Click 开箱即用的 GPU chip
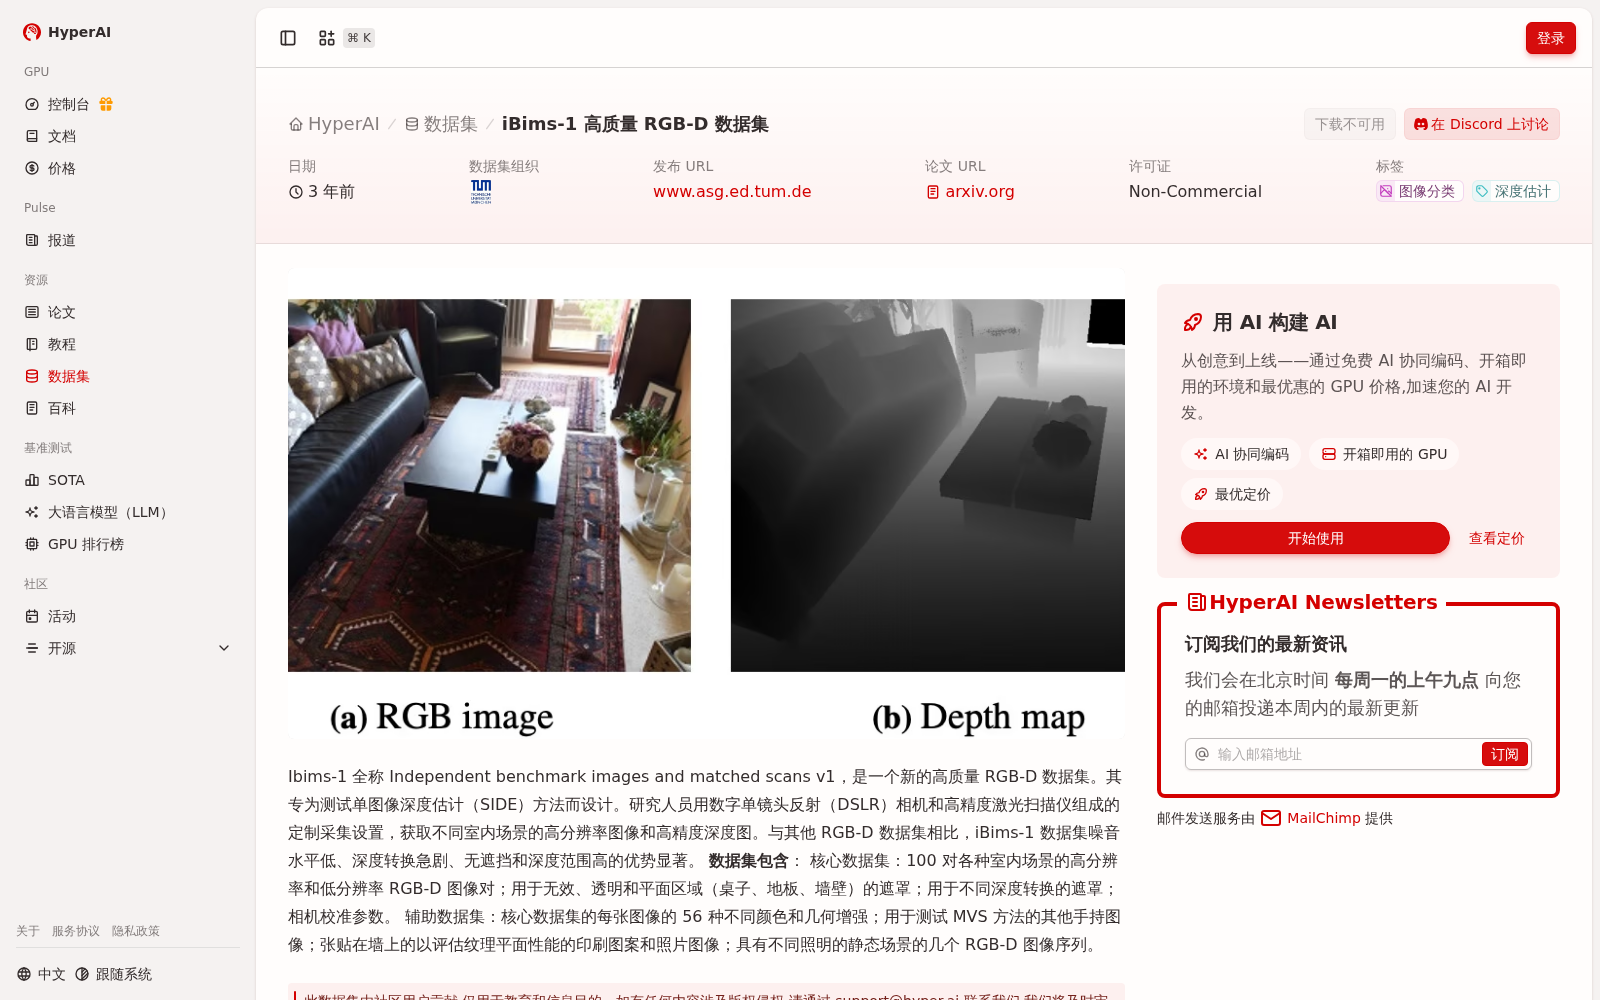Image resolution: width=1600 pixels, height=1000 pixels. pyautogui.click(x=1384, y=454)
